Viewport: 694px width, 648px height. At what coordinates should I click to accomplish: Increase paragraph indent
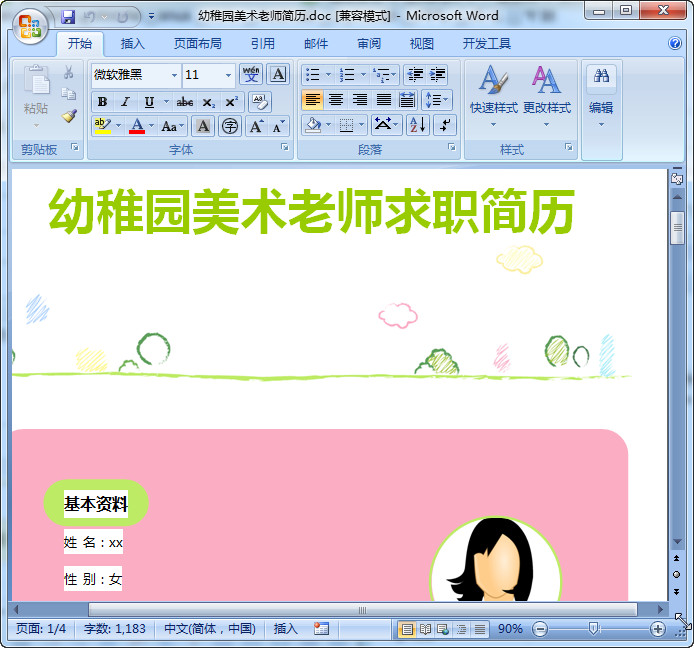438,74
